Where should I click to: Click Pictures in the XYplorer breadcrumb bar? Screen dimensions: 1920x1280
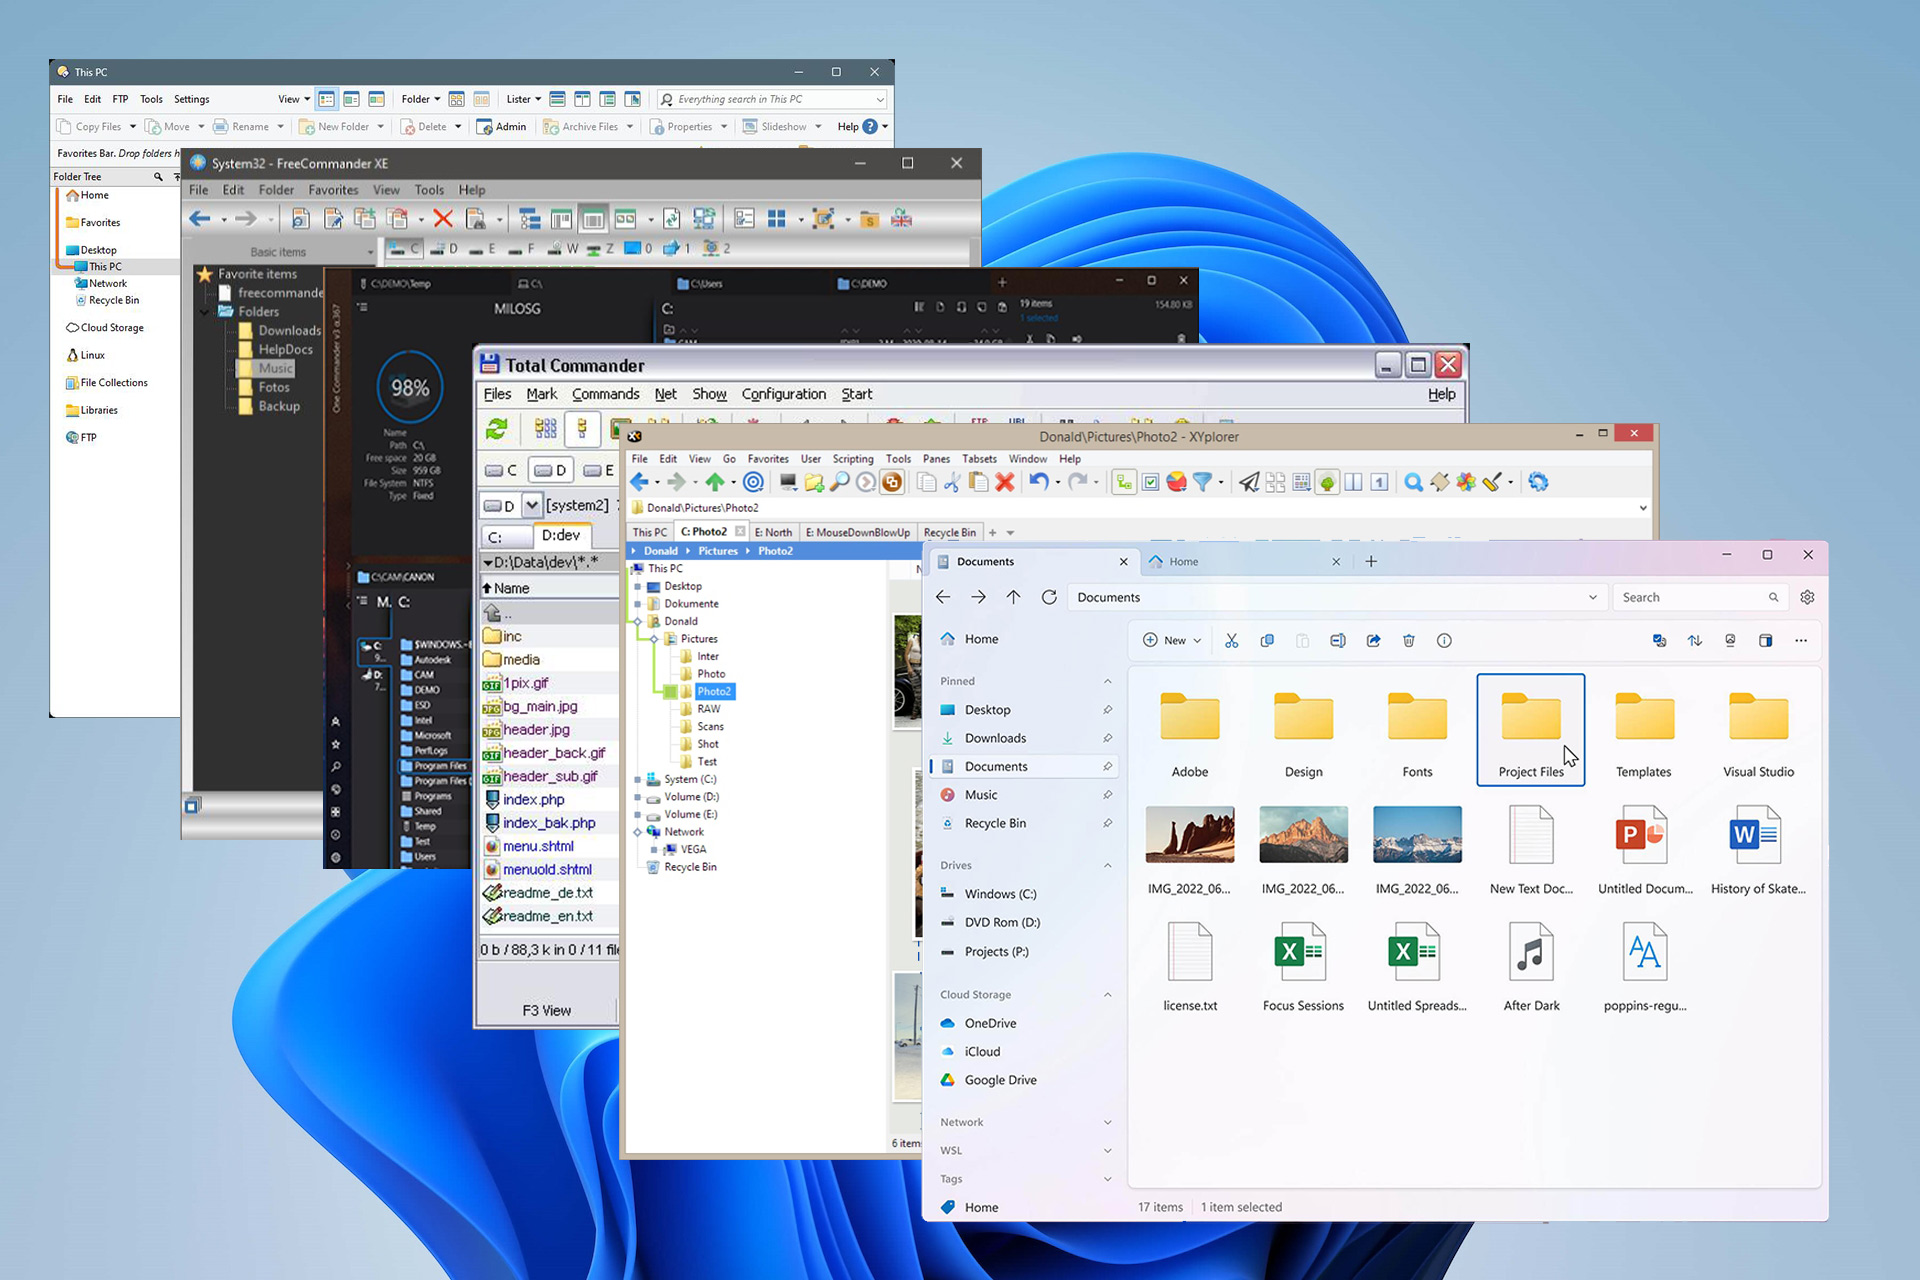717,551
